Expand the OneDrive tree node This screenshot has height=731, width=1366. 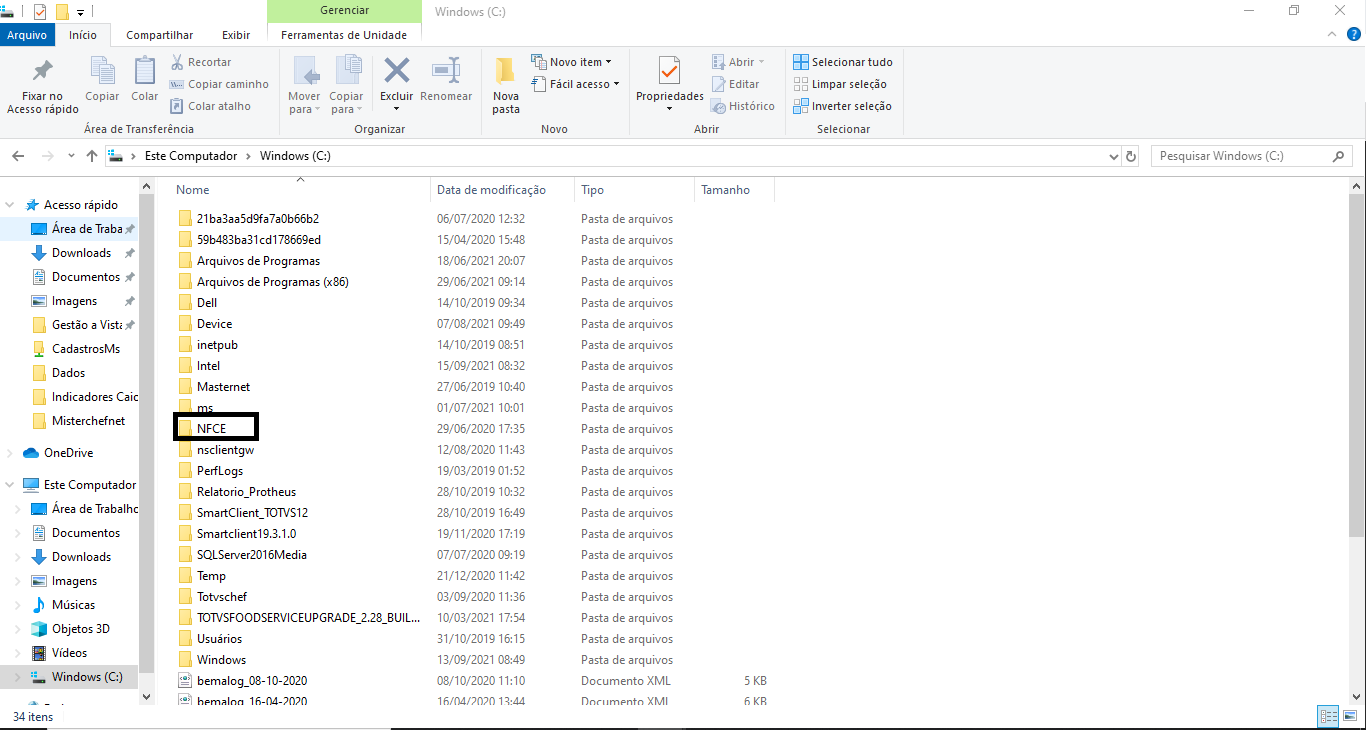click(x=11, y=453)
